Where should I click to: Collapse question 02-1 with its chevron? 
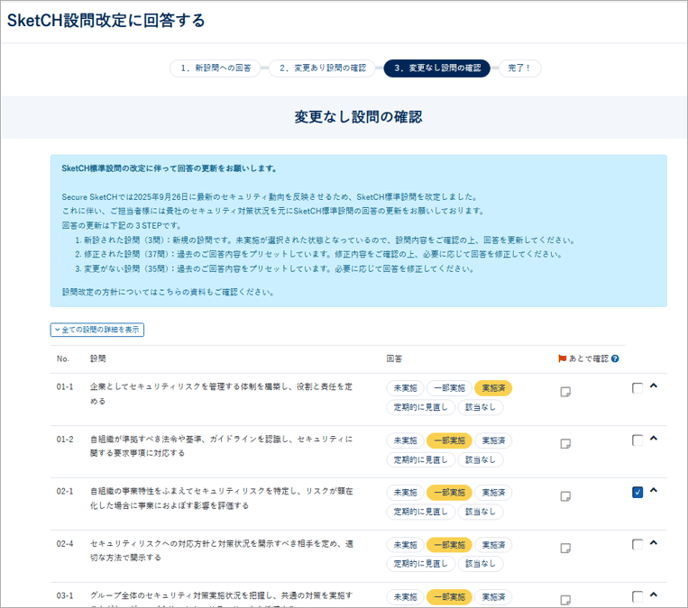(x=653, y=490)
